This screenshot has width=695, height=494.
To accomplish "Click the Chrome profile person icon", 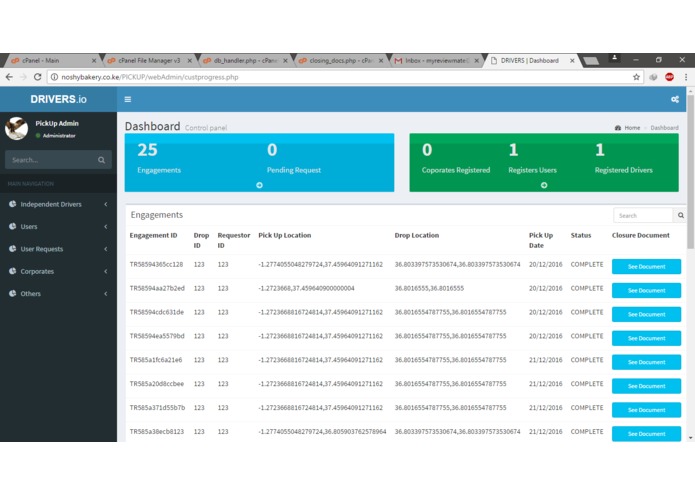I will tap(614, 58).
